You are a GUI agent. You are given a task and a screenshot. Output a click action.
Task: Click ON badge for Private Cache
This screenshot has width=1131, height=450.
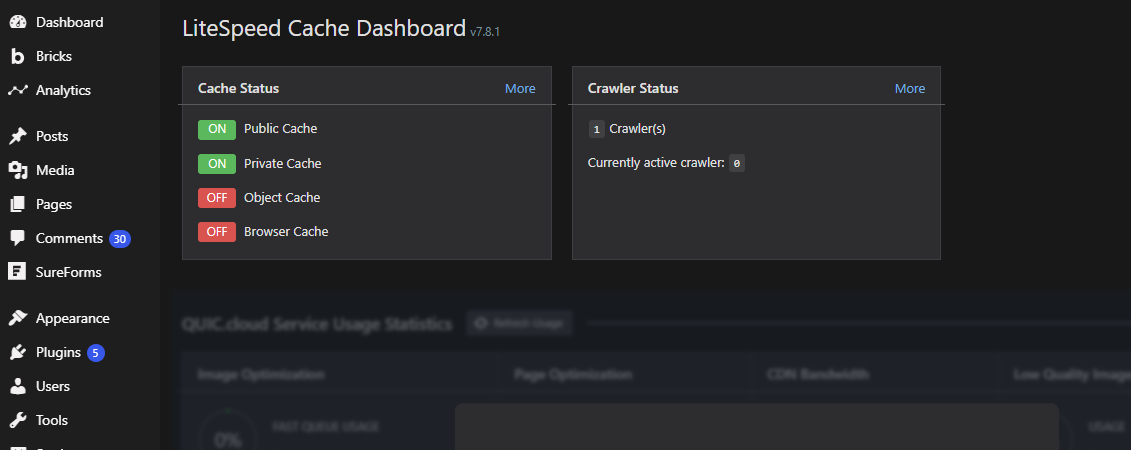[217, 164]
